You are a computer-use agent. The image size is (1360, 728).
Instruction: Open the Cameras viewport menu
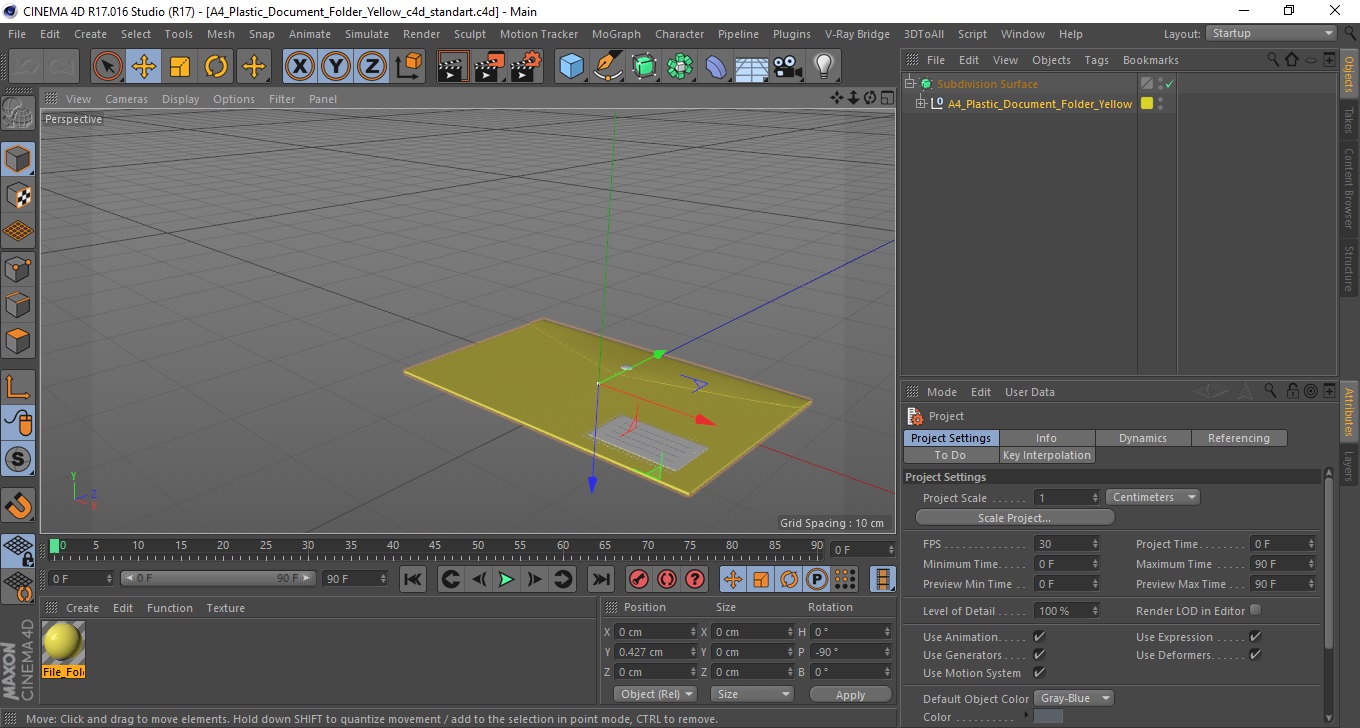126,99
